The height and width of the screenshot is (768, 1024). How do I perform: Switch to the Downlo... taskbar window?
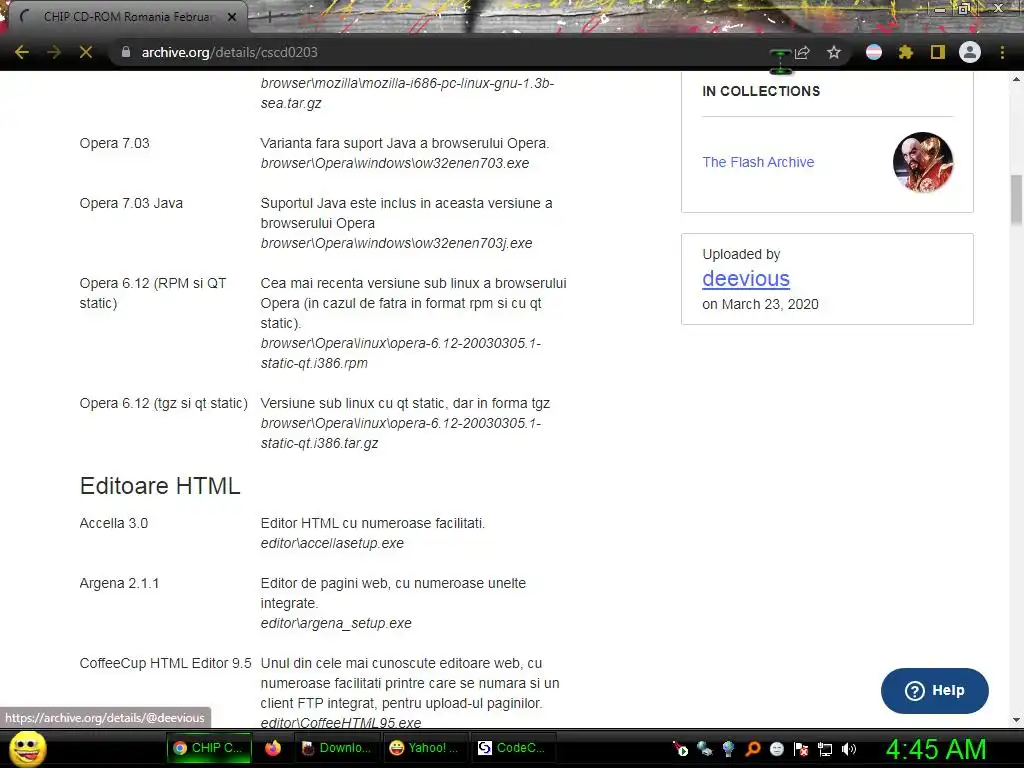[338, 748]
